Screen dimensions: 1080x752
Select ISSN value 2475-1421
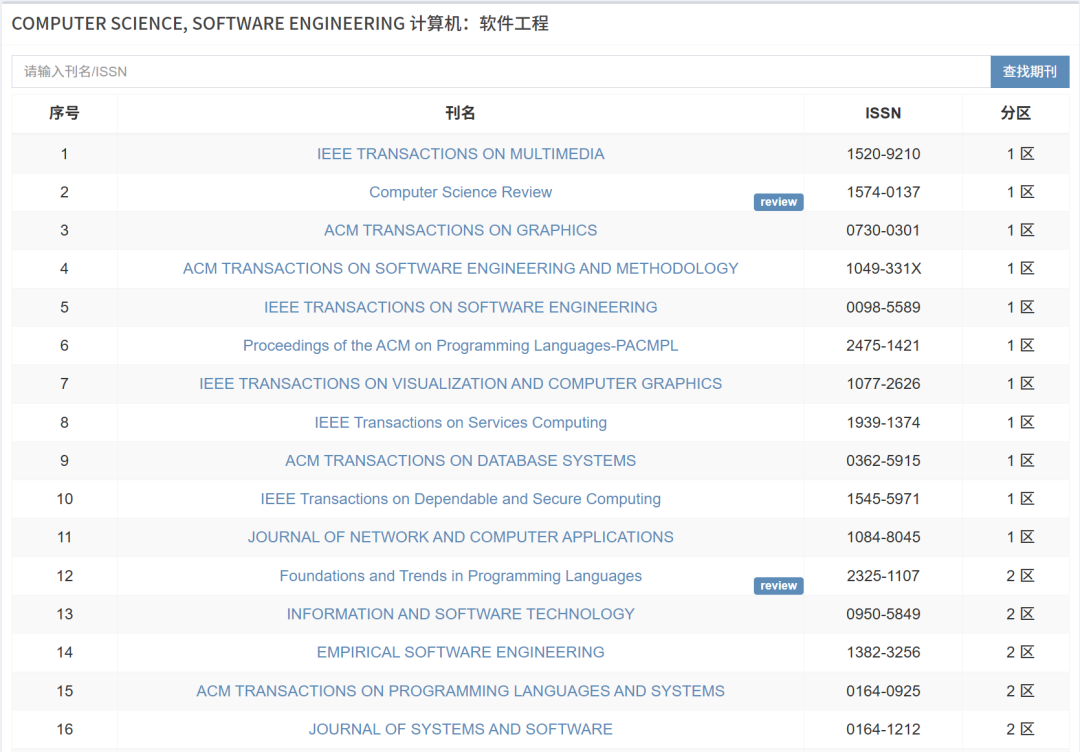[883, 346]
